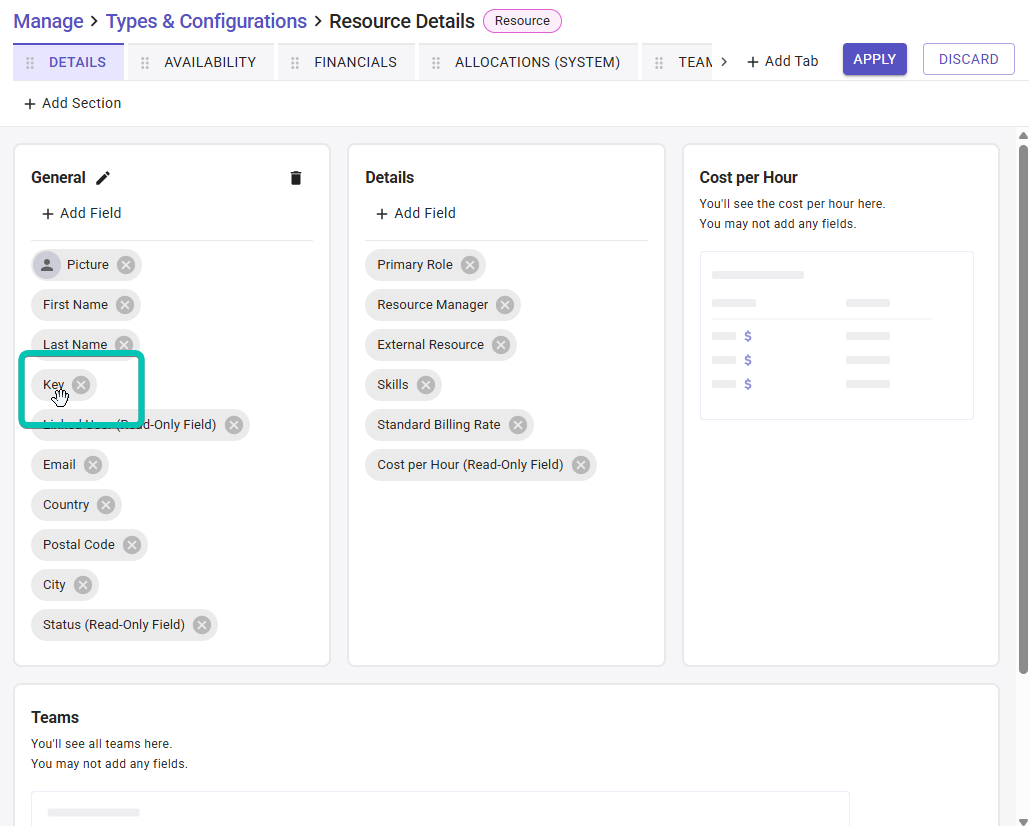Add a new tab

point(782,62)
